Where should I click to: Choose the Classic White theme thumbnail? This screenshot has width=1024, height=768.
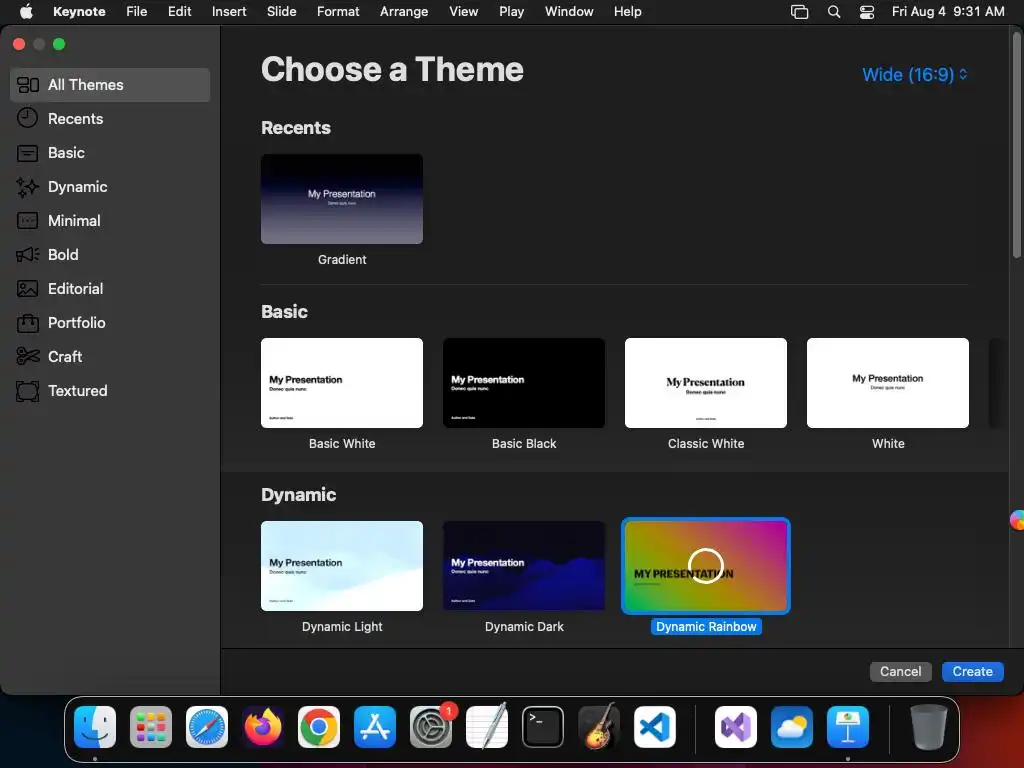pyautogui.click(x=706, y=383)
